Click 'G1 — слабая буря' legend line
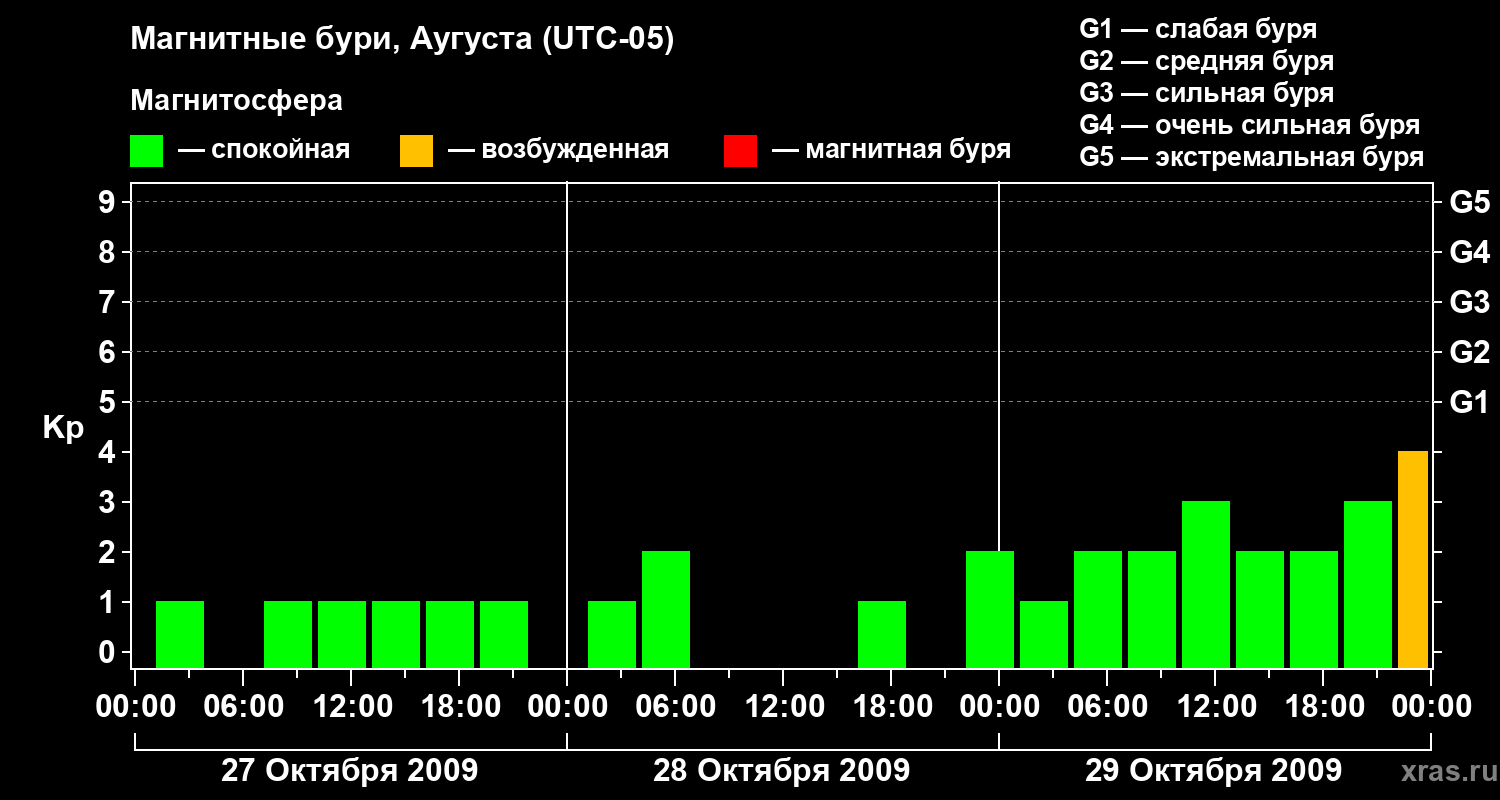 point(1198,29)
